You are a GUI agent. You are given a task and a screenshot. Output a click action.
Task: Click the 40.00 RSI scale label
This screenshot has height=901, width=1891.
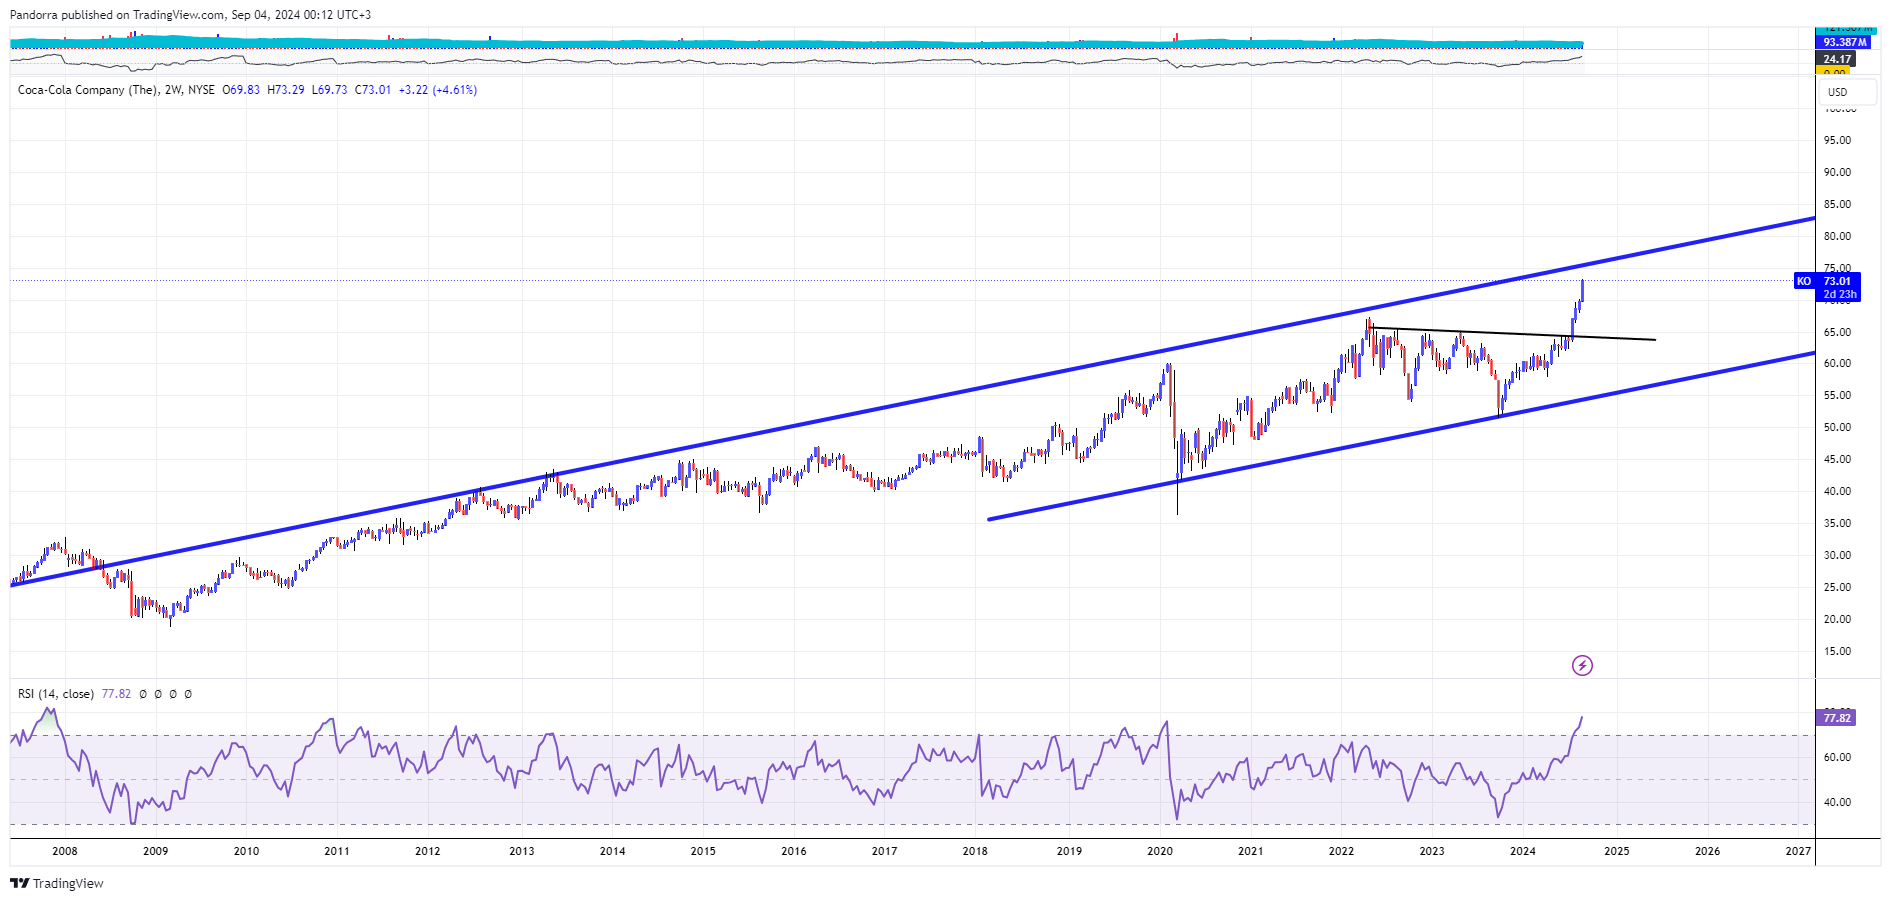click(x=1837, y=802)
